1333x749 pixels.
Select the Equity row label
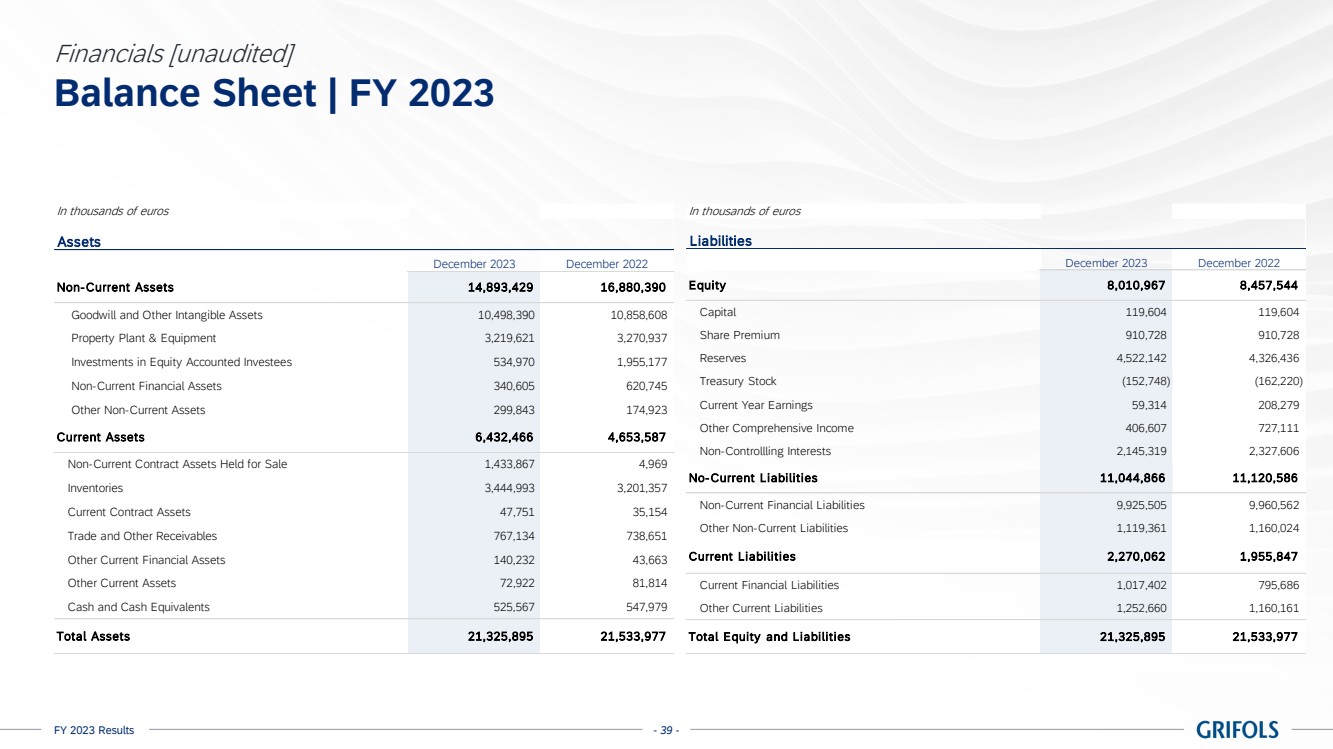click(x=707, y=286)
